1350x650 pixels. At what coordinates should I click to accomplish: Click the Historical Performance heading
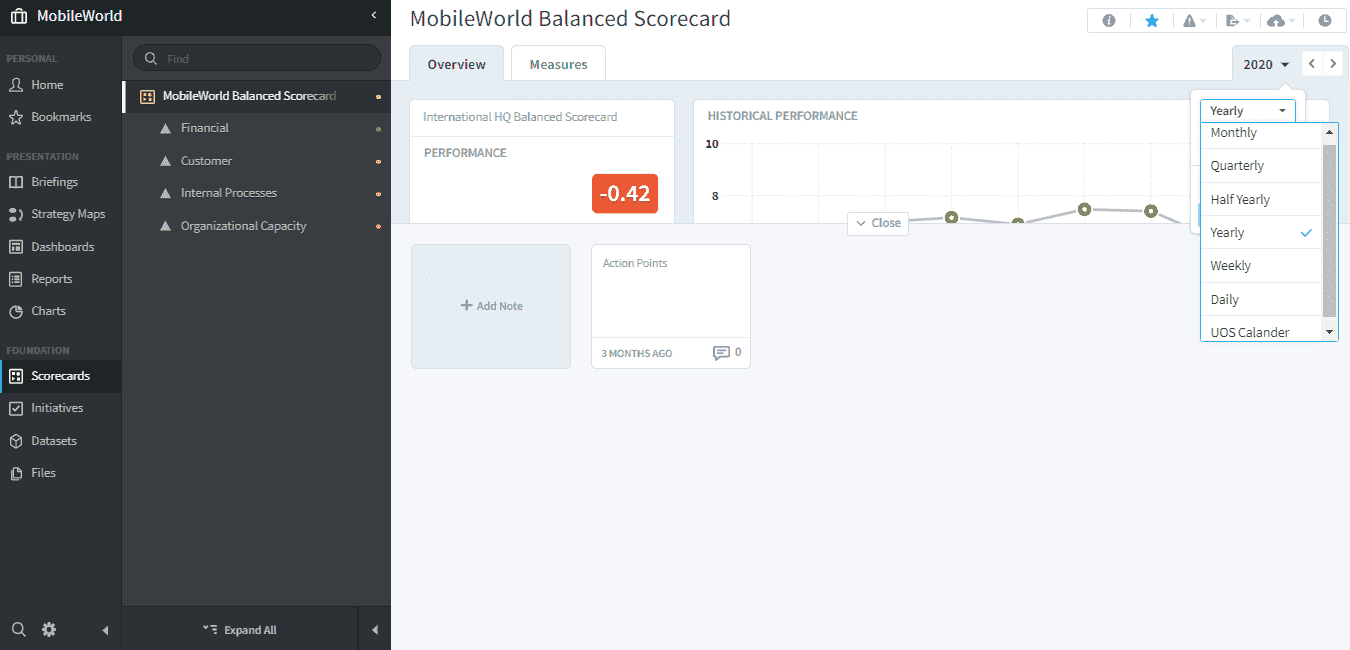coord(782,116)
